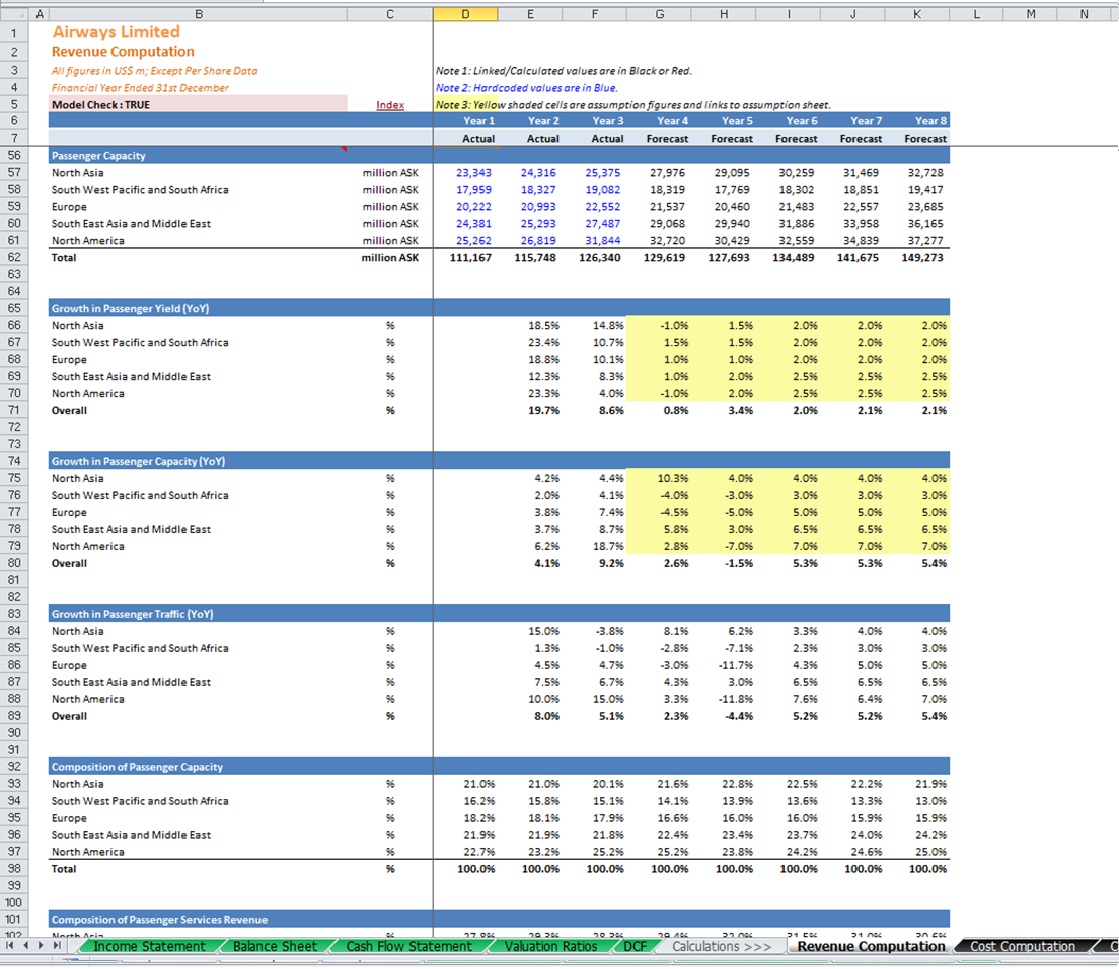Image resolution: width=1119 pixels, height=969 pixels.
Task: Select row 71 header
Action: tap(14, 410)
